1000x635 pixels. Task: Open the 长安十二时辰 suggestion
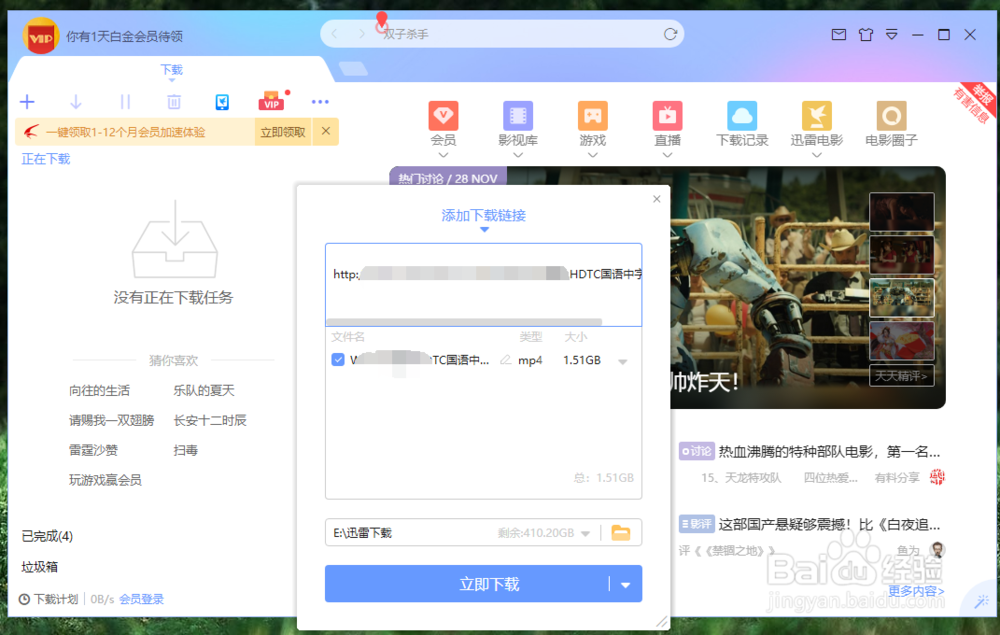click(210, 420)
